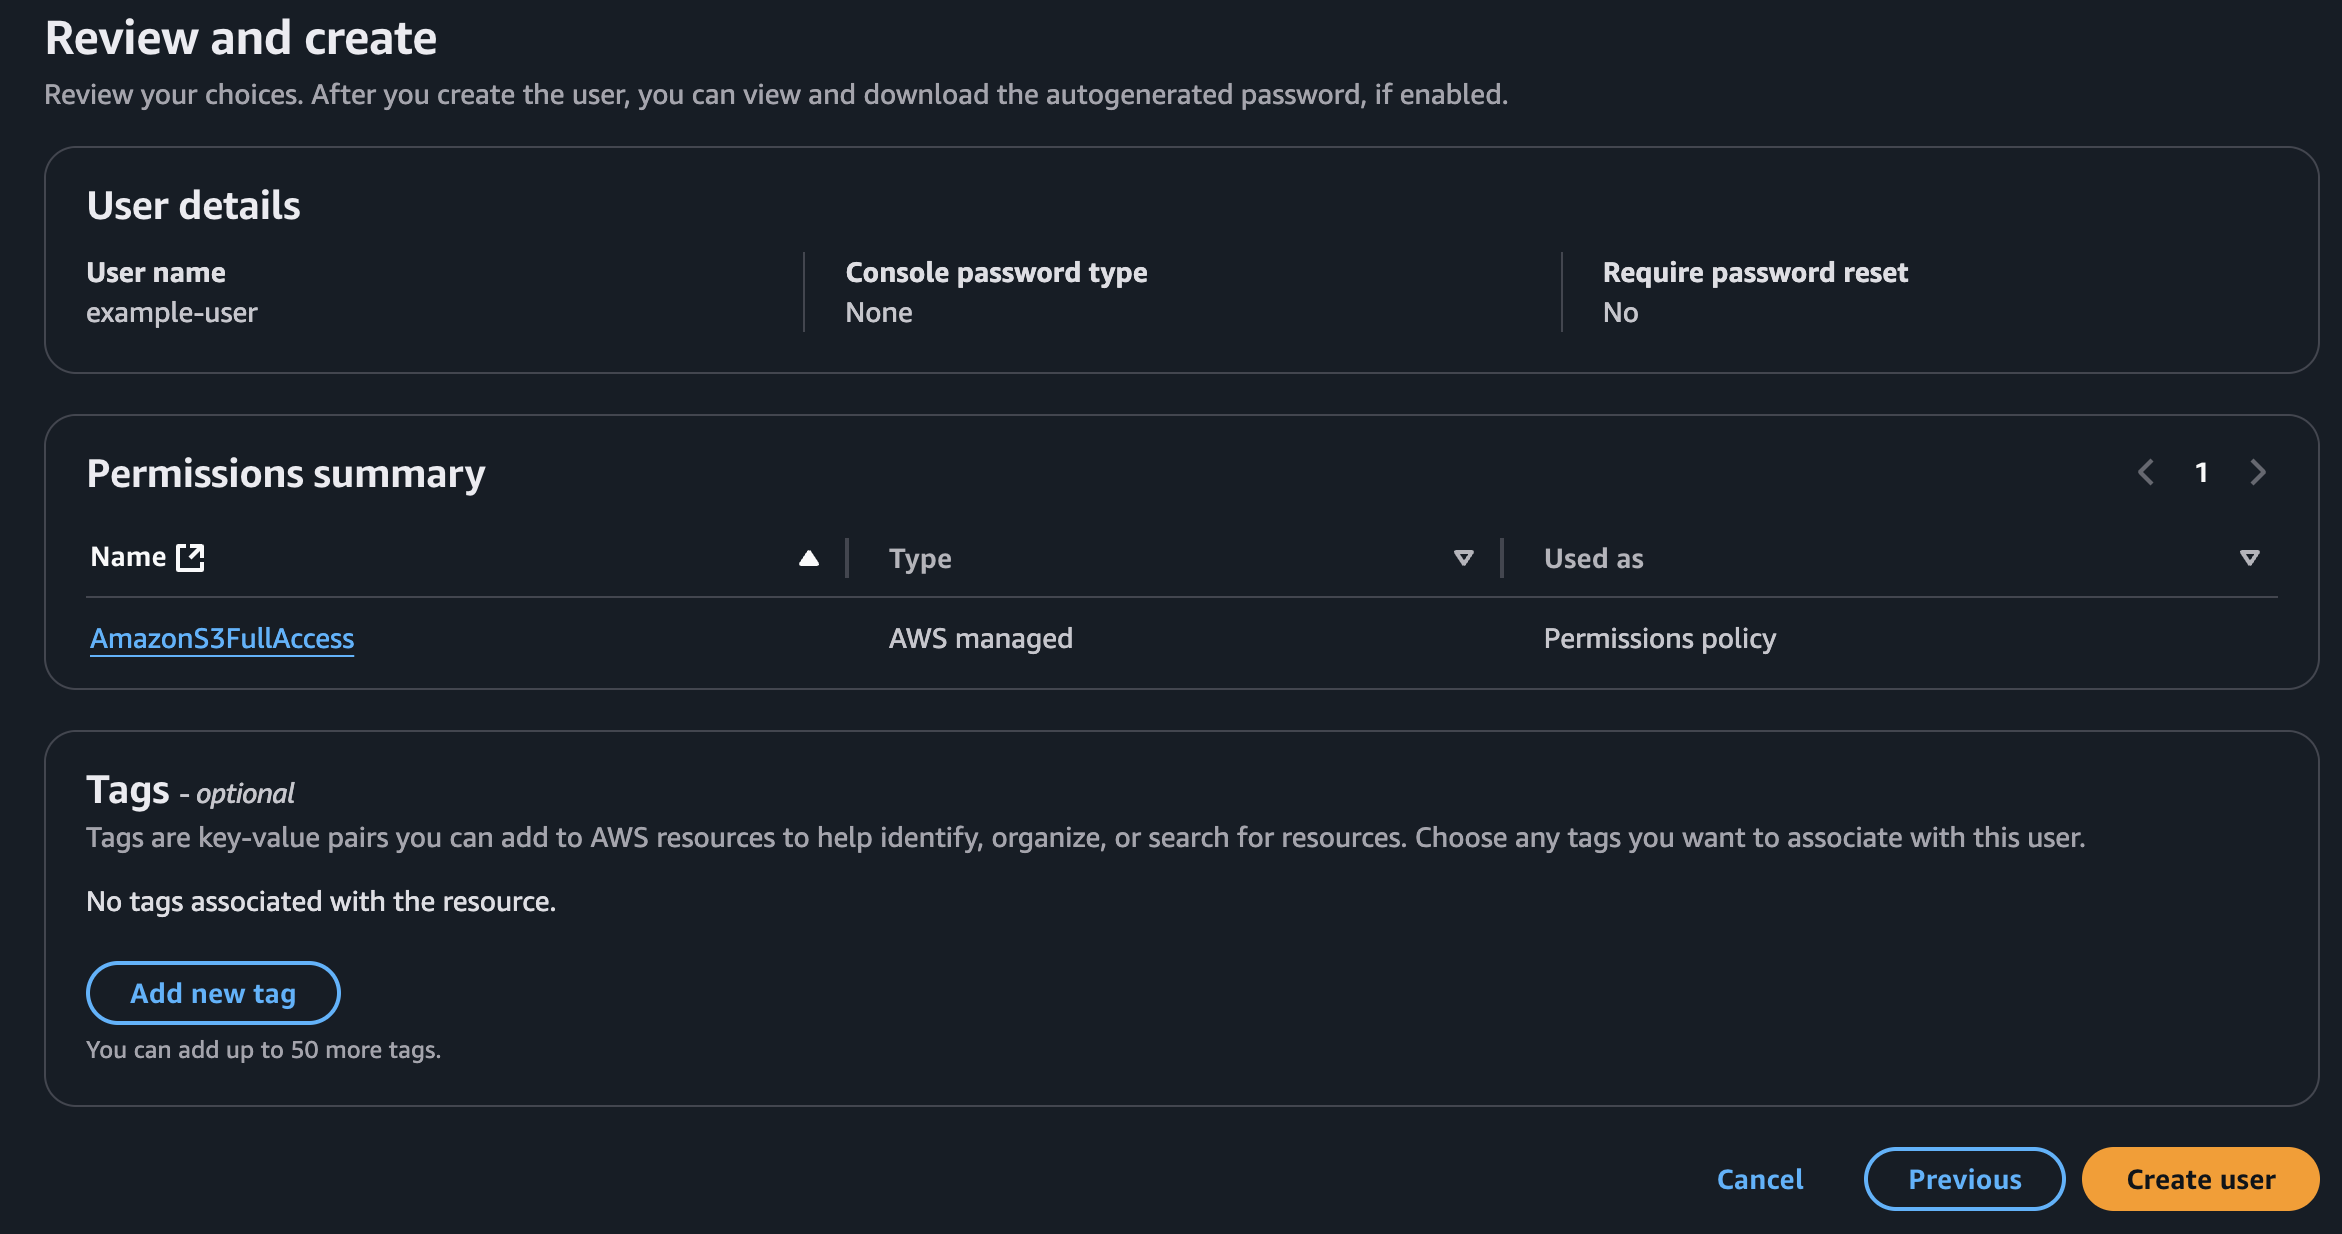The width and height of the screenshot is (2342, 1234).
Task: Select the external link glyph in the policy table
Action: tap(190, 556)
